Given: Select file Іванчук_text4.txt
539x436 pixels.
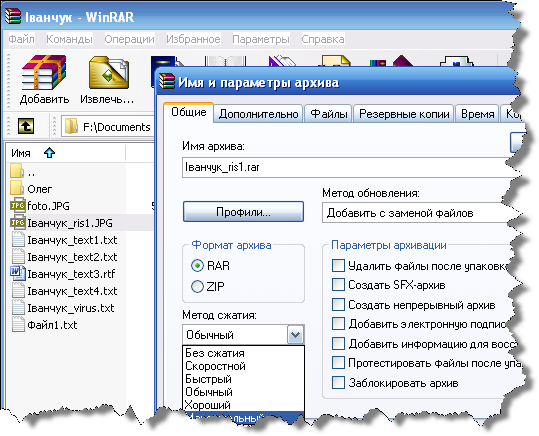Looking at the screenshot, I should pyautogui.click(x=72, y=291).
